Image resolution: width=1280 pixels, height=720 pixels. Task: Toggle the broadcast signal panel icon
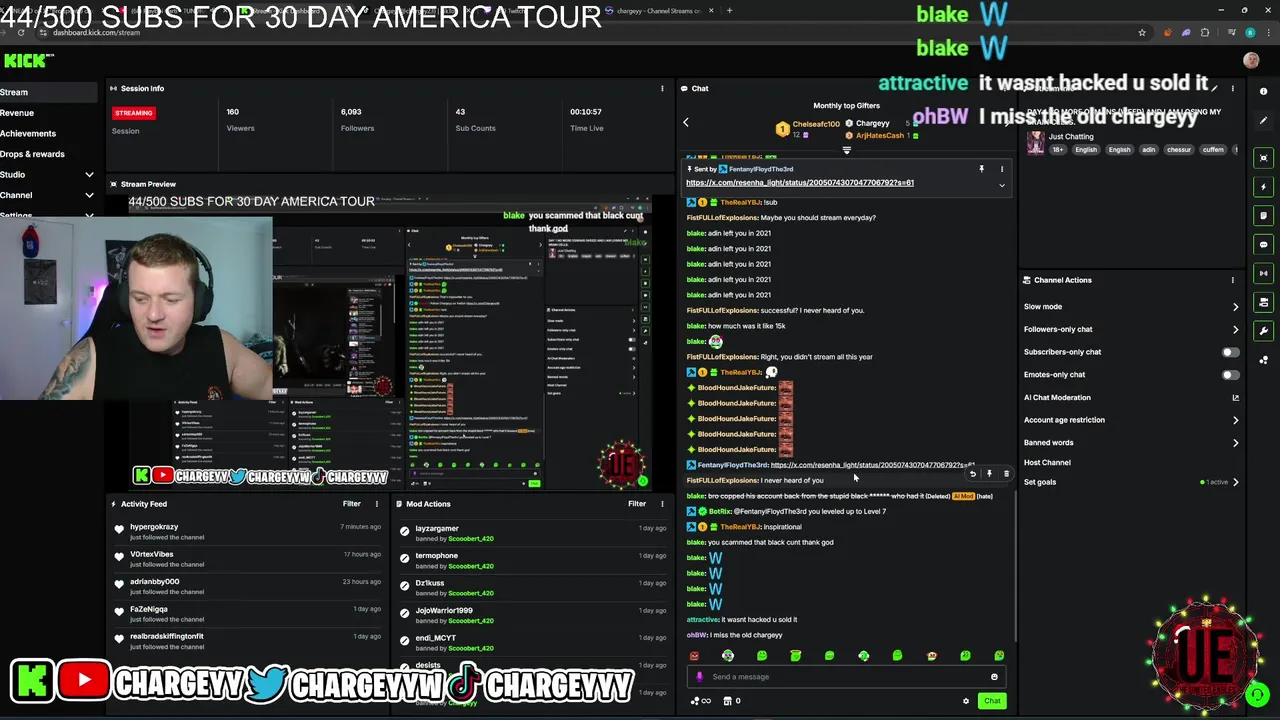[x=1264, y=273]
